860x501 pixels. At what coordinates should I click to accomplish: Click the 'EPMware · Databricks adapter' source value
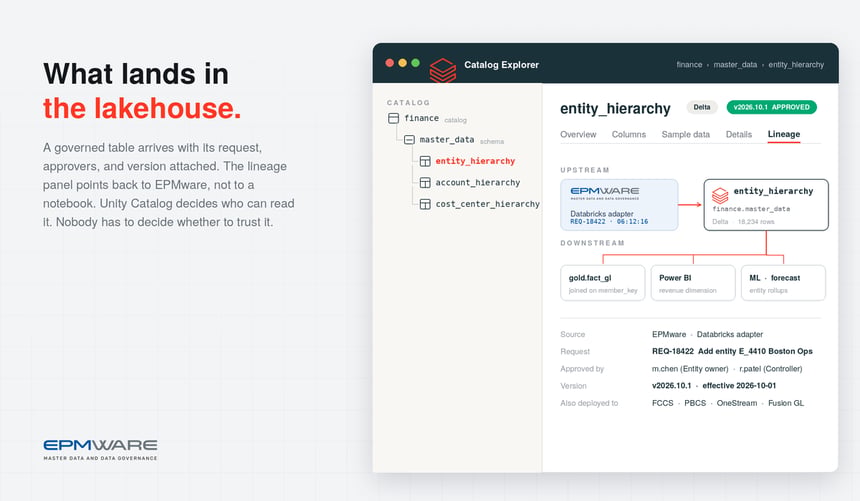[707, 334]
